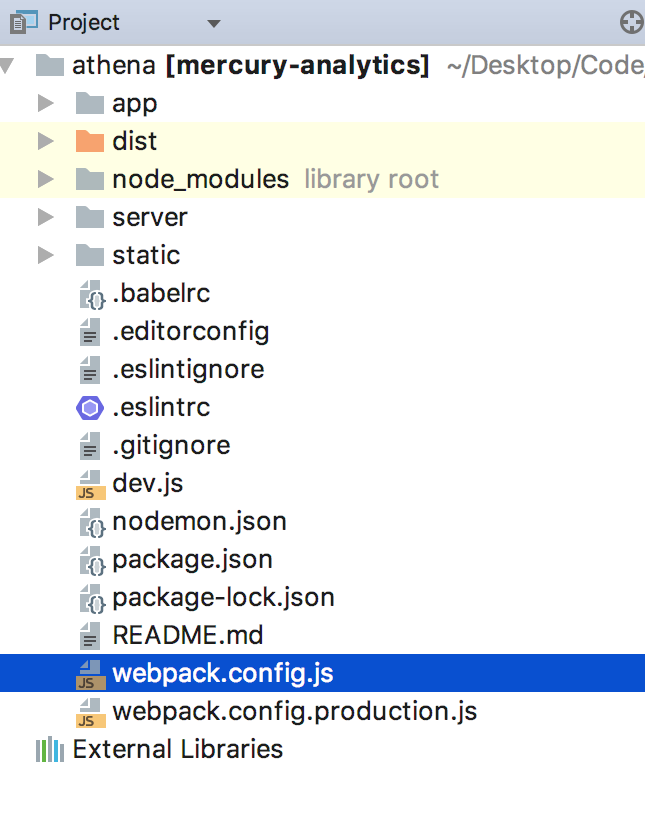Select the dev.js file
This screenshot has width=645, height=831.
148,483
